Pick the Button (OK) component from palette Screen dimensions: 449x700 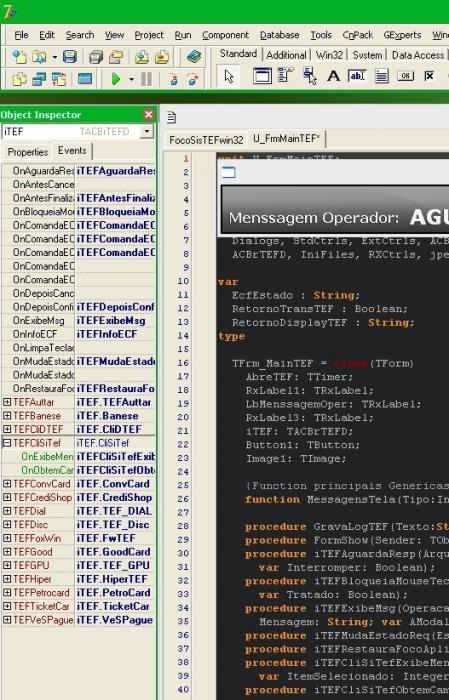(x=405, y=76)
